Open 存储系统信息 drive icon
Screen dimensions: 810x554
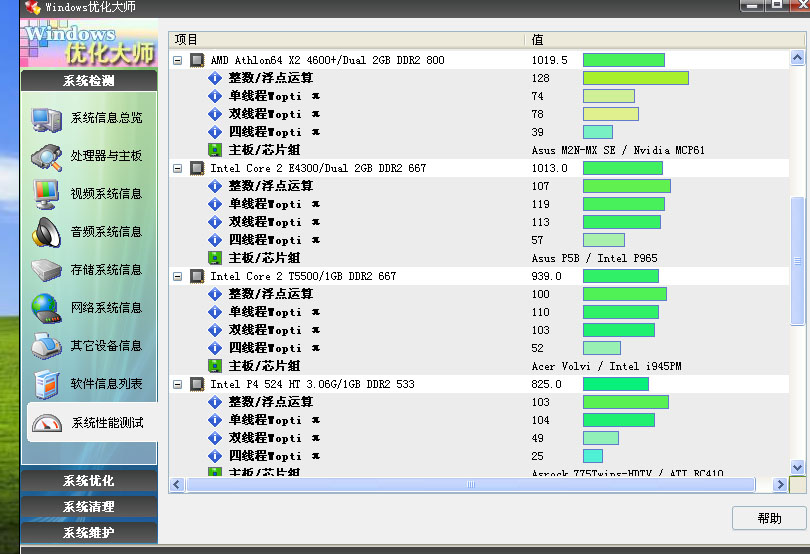tap(46, 270)
